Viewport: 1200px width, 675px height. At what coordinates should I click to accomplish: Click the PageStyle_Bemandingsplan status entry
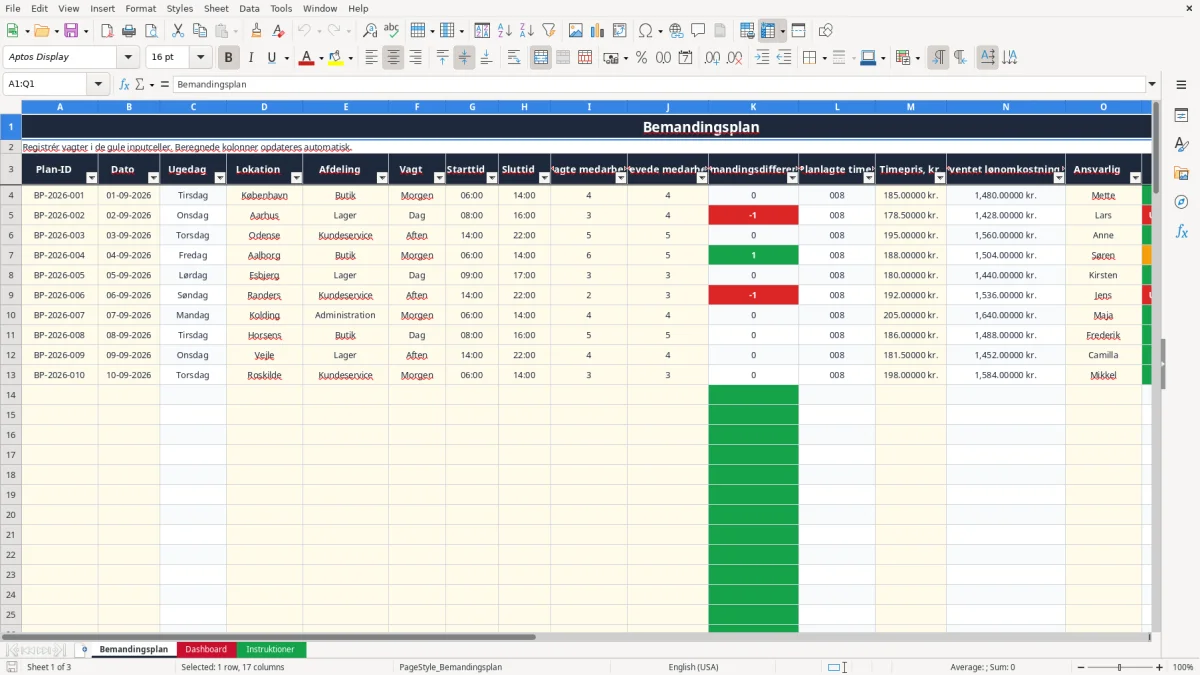(450, 667)
